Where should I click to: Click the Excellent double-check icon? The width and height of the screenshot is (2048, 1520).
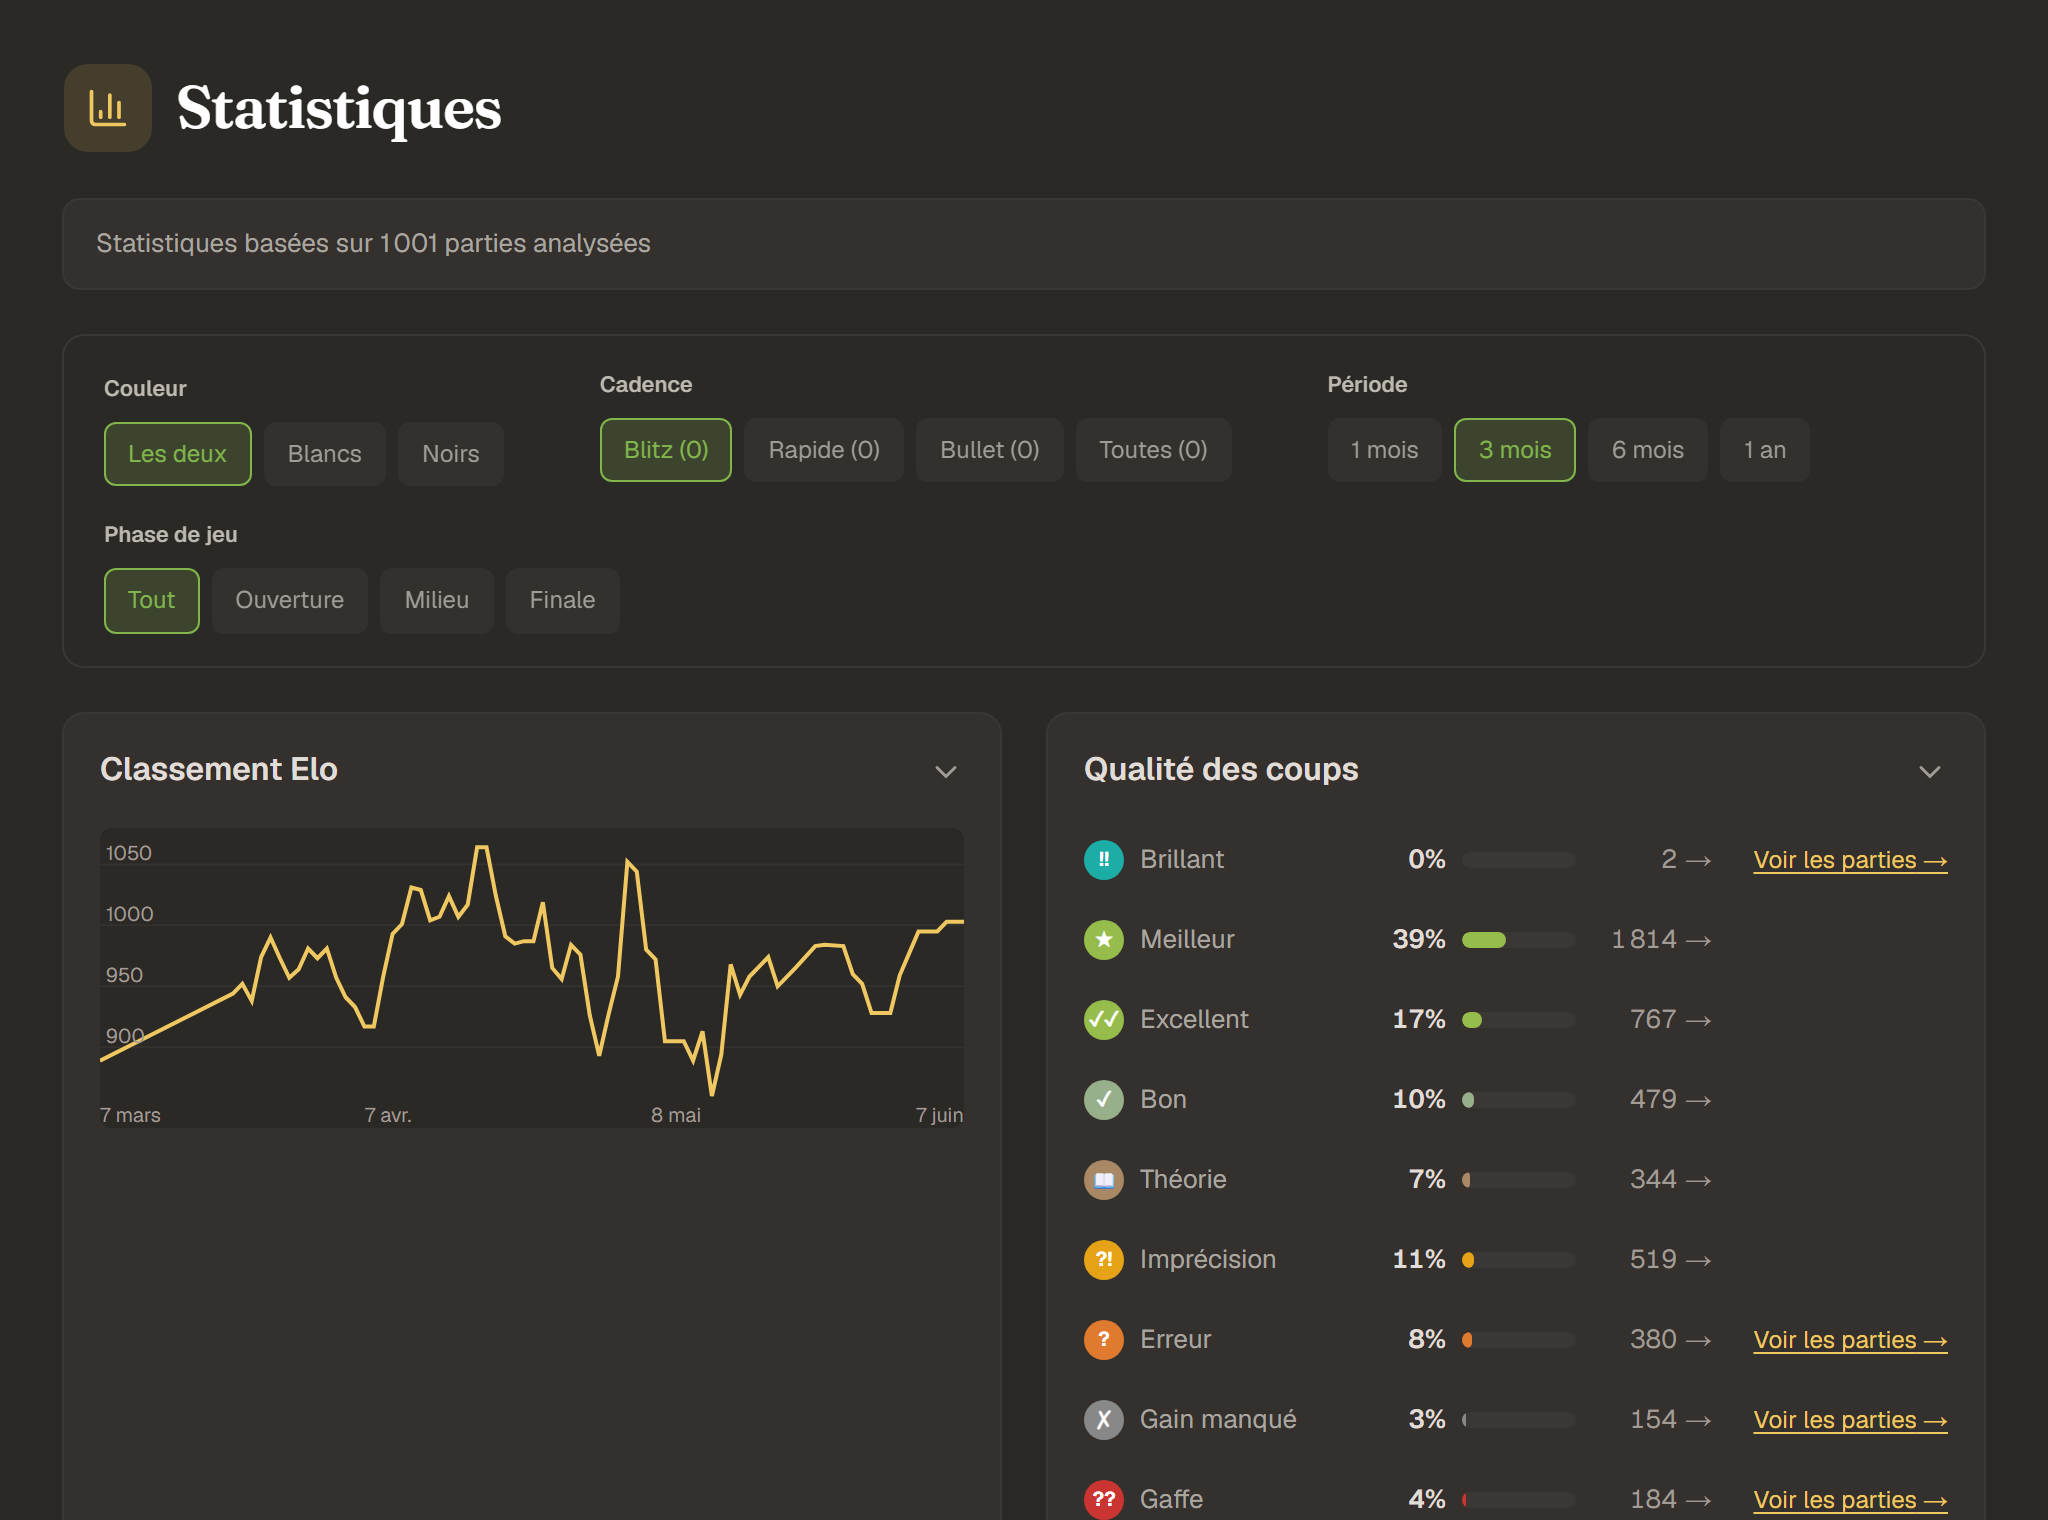pyautogui.click(x=1104, y=1020)
